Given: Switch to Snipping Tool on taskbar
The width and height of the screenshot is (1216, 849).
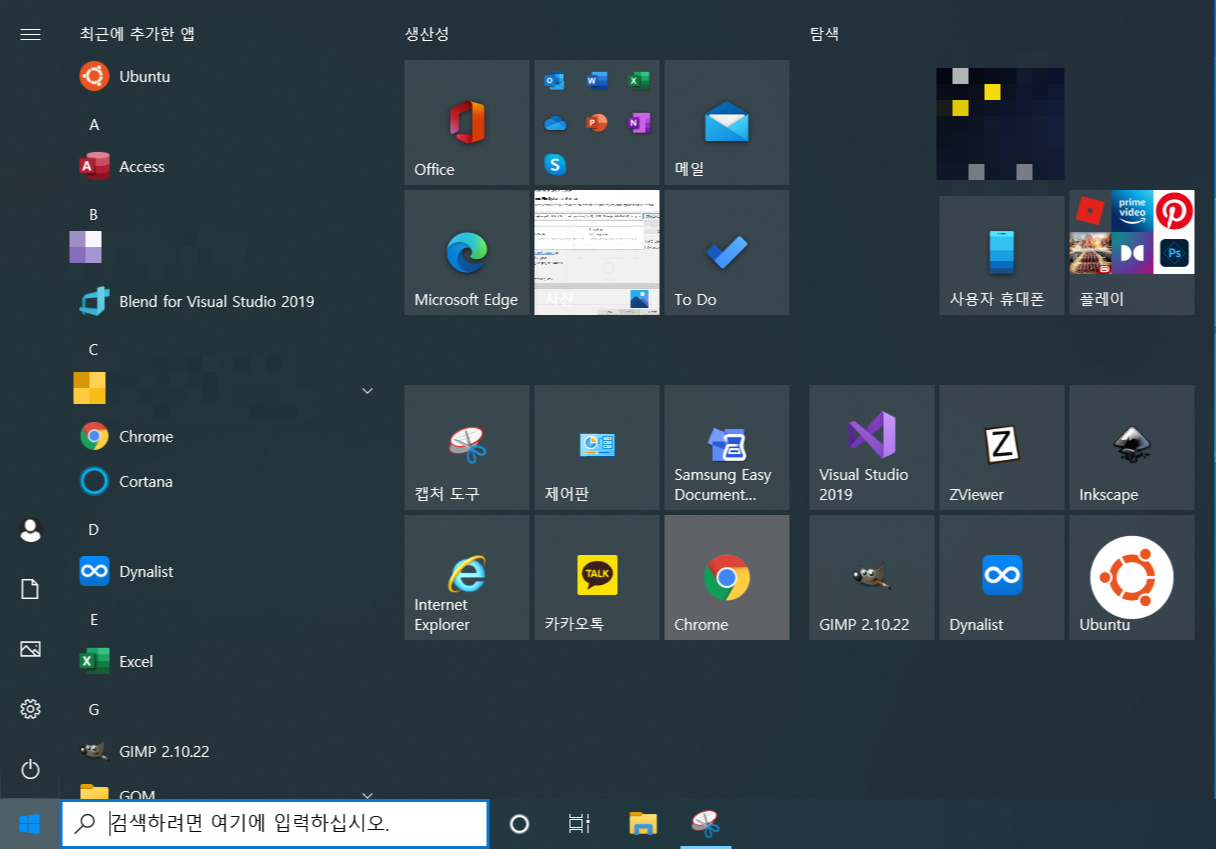Looking at the screenshot, I should click(705, 824).
